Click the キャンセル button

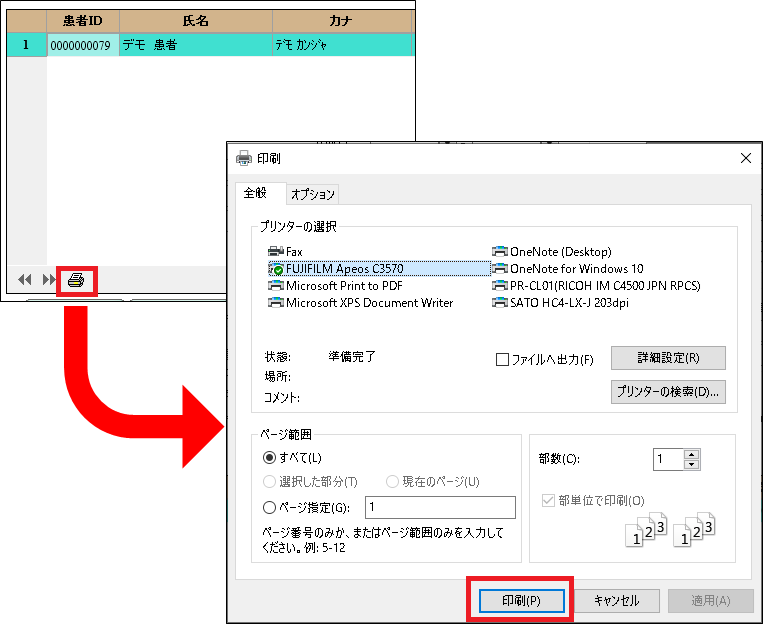pyautogui.click(x=617, y=601)
